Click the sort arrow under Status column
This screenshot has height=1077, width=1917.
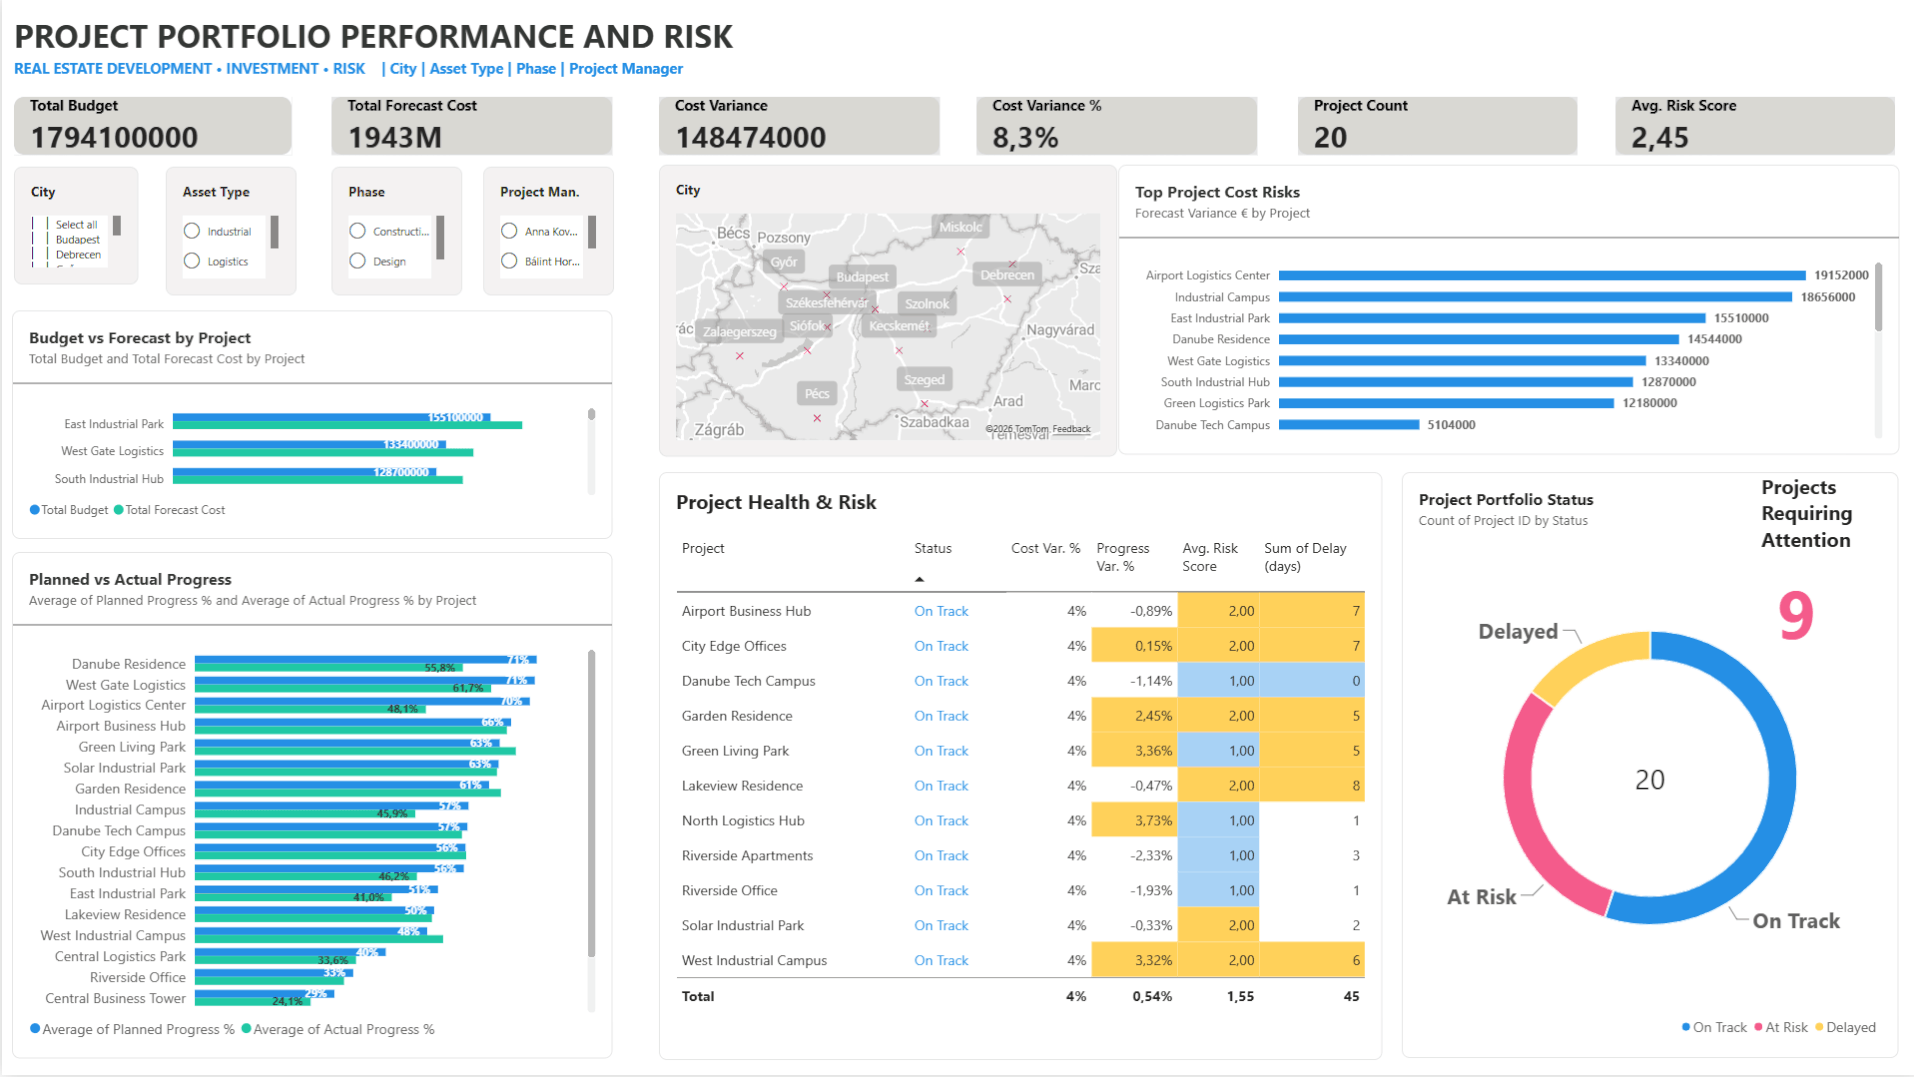click(919, 580)
